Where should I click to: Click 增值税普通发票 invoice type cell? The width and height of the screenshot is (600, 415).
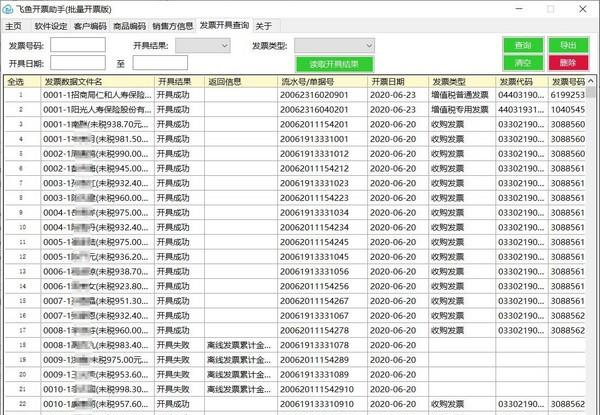point(460,95)
